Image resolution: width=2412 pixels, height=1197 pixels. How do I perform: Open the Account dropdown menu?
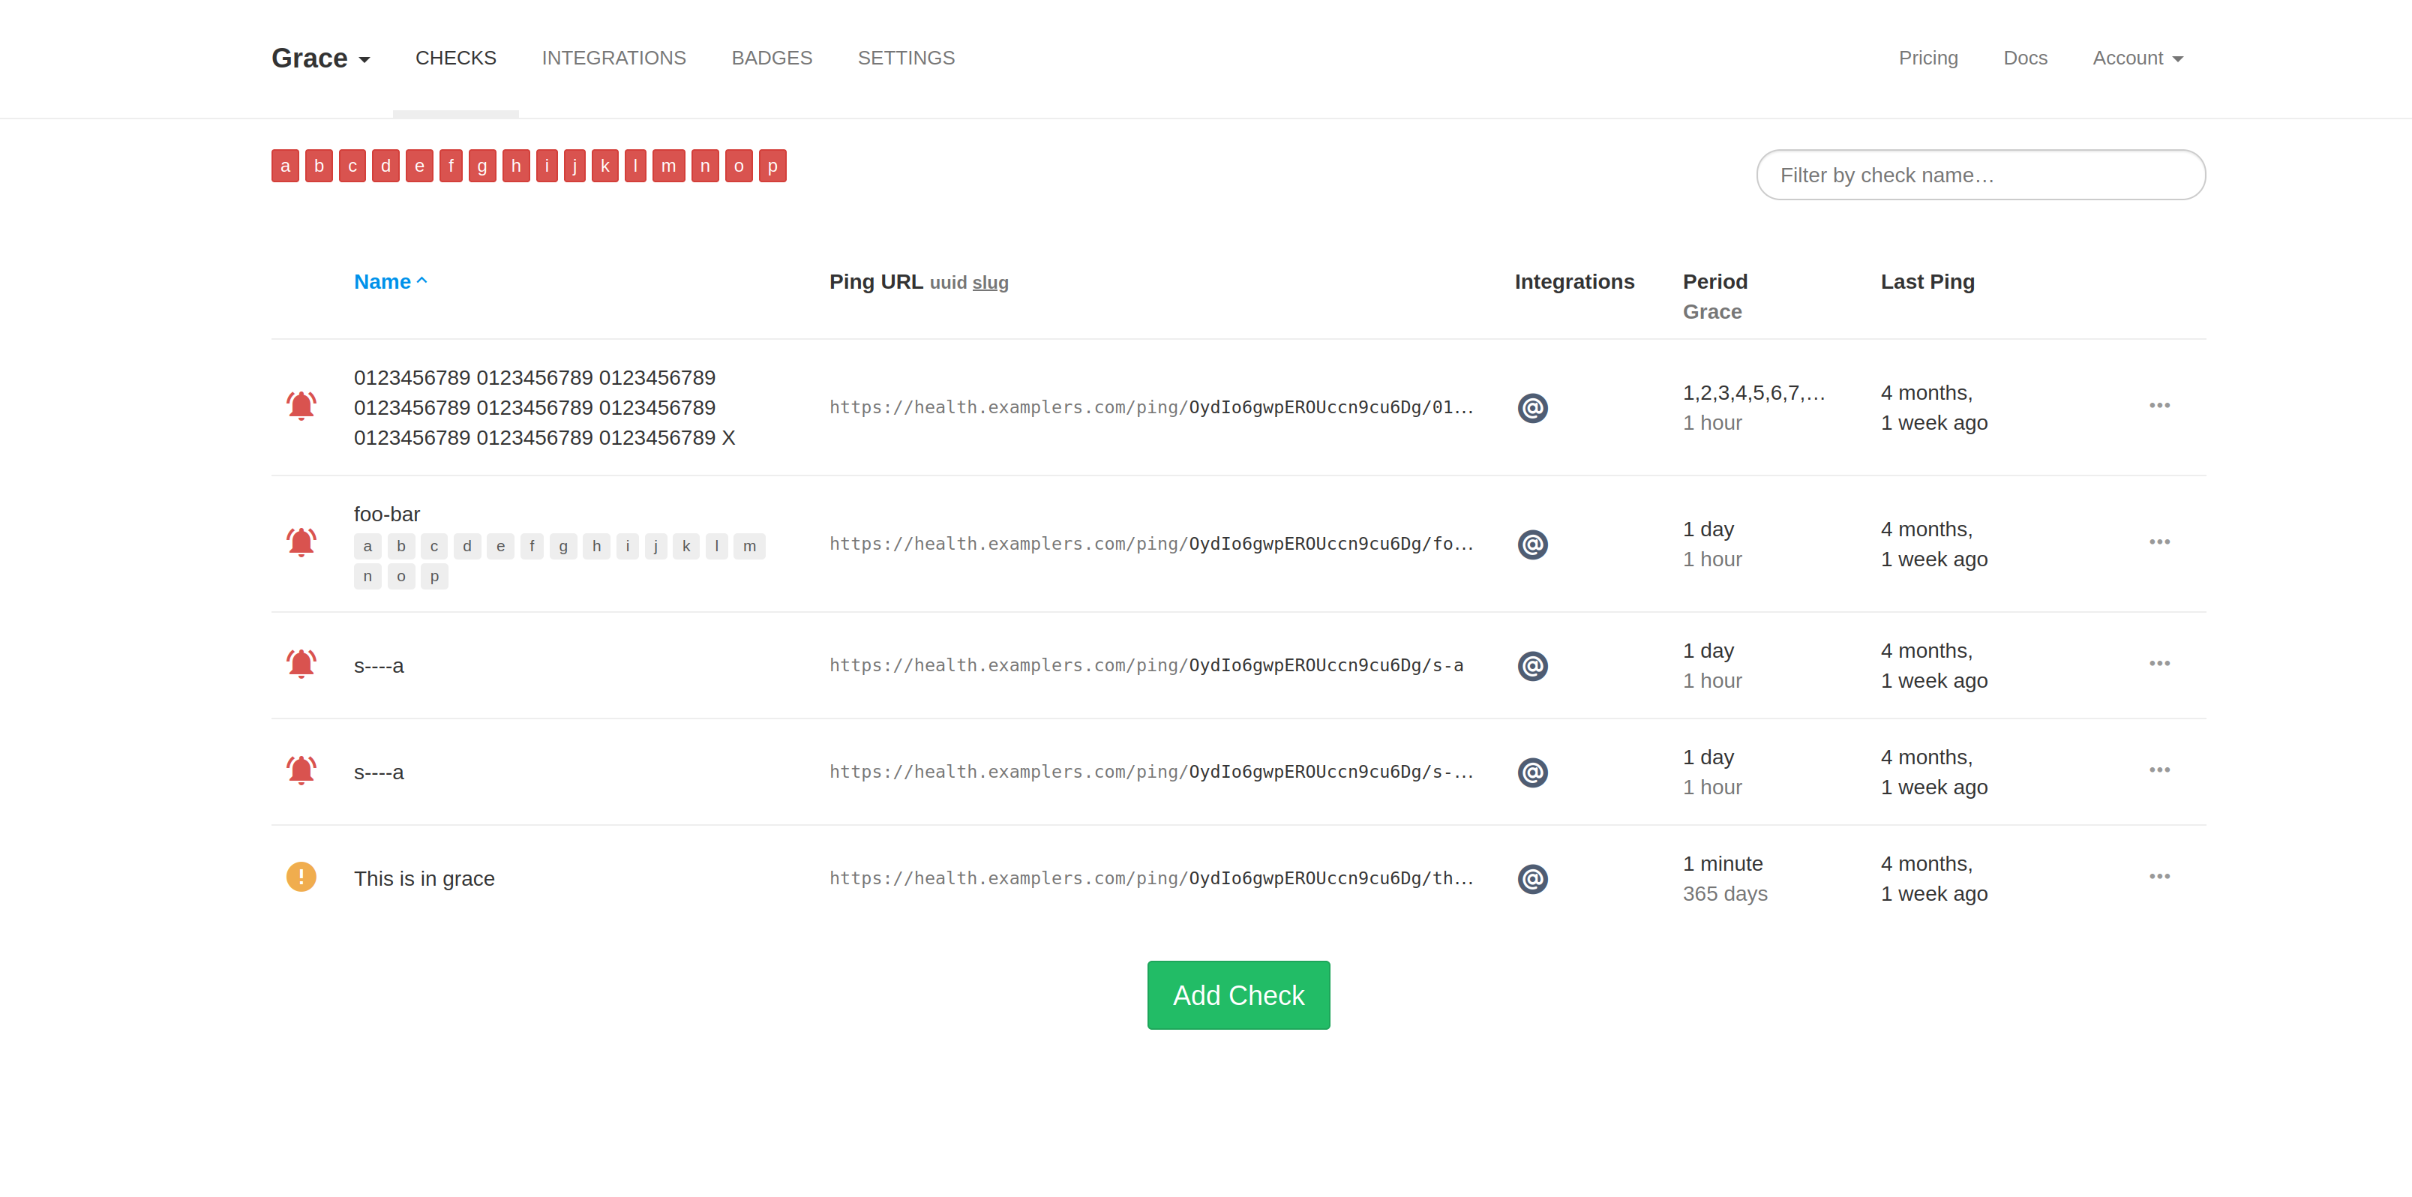click(2137, 58)
